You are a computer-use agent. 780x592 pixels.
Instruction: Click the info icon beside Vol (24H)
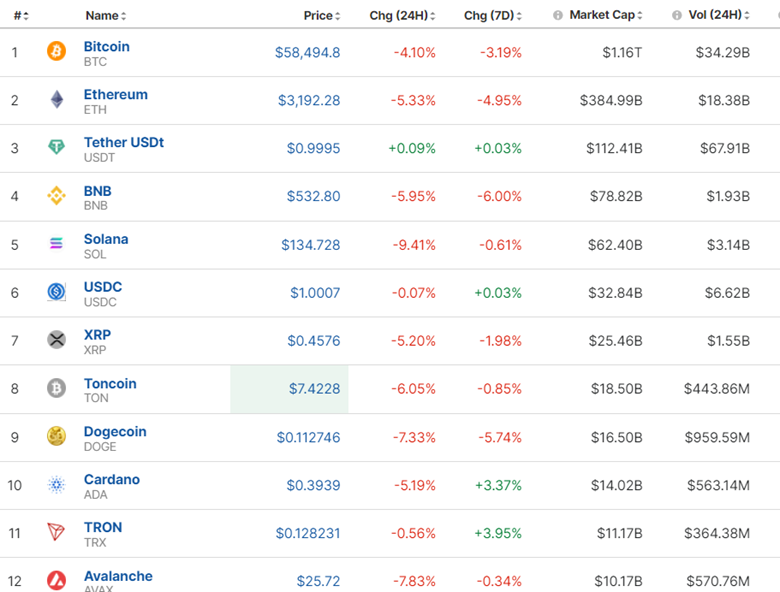677,15
